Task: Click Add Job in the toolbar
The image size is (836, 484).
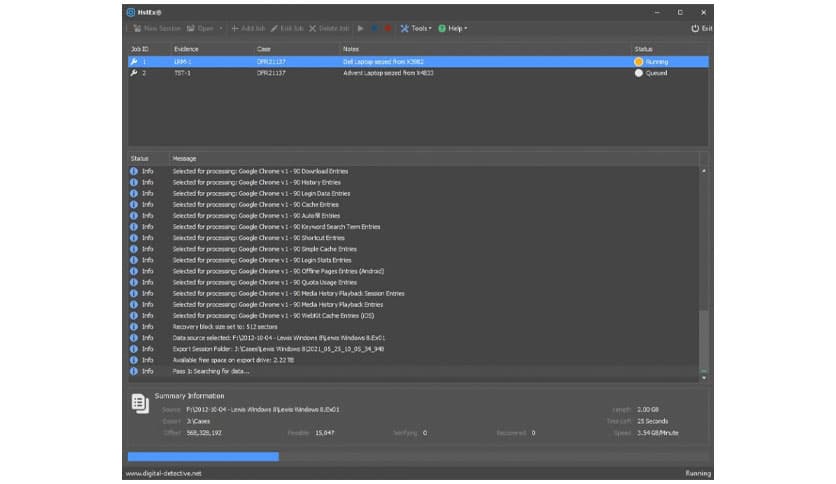Action: [248, 28]
